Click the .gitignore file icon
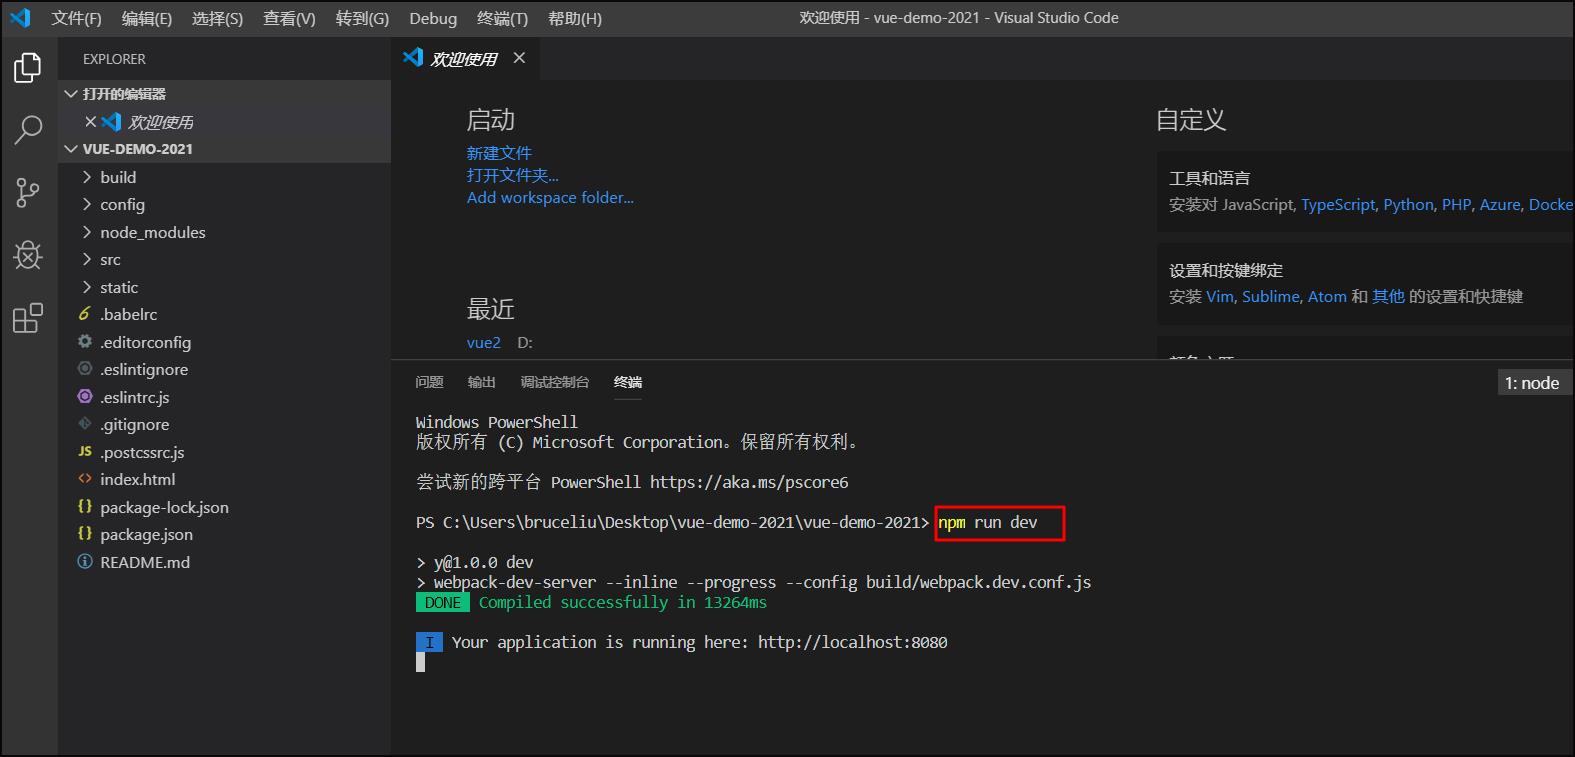 coord(85,424)
